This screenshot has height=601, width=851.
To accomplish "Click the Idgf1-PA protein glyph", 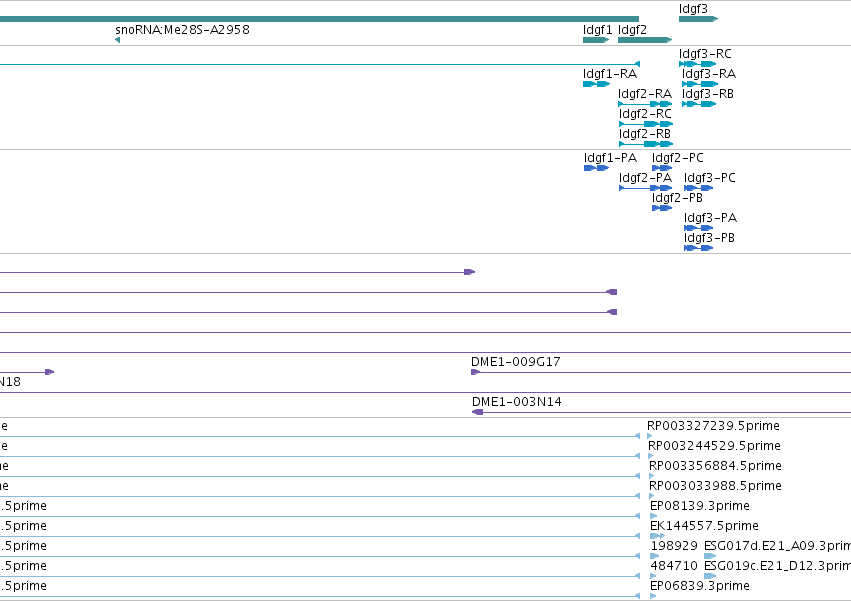I will pos(596,168).
